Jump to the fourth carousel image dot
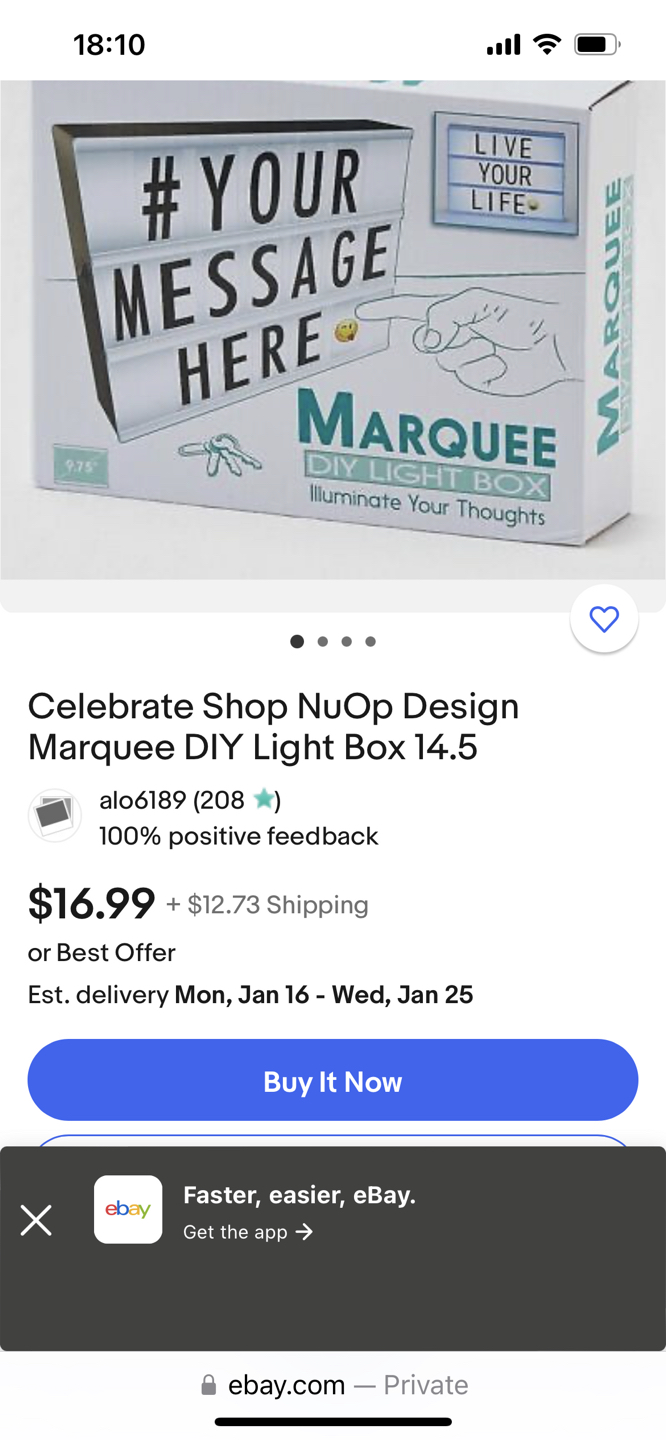This screenshot has width=666, height=1440. click(x=371, y=642)
